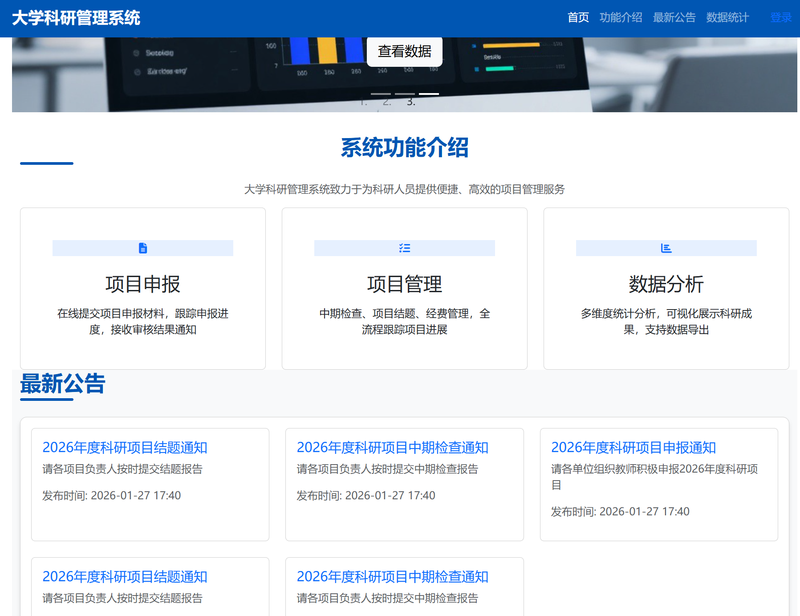Click the 登录 login link

[781, 18]
